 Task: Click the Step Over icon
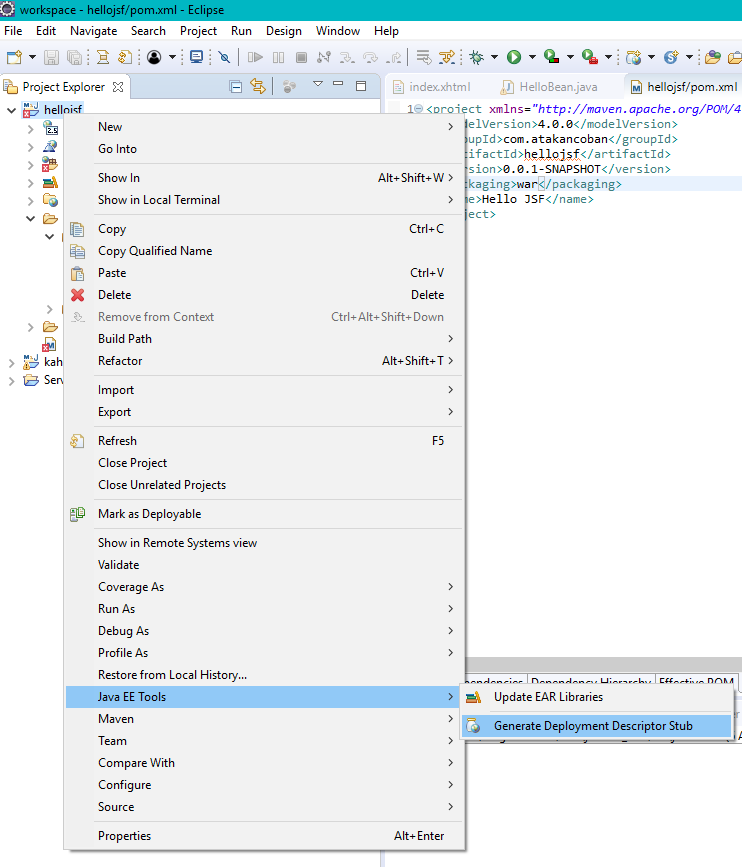point(370,57)
